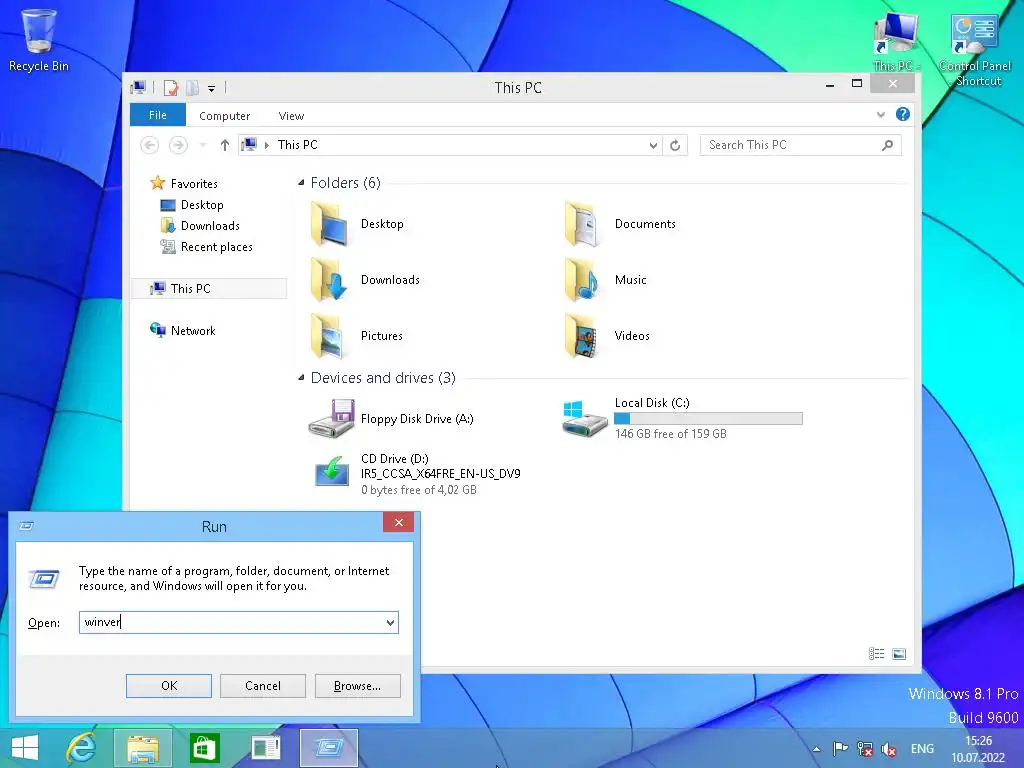Open the File ribbon tab

click(157, 115)
